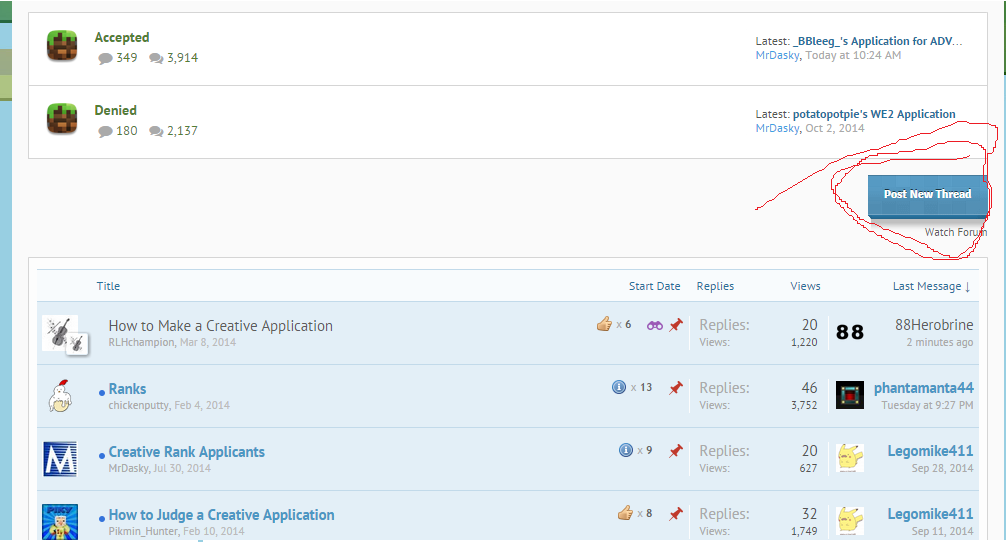Click the info icon on Ranks thread
This screenshot has height=542, width=1006.
(619, 387)
